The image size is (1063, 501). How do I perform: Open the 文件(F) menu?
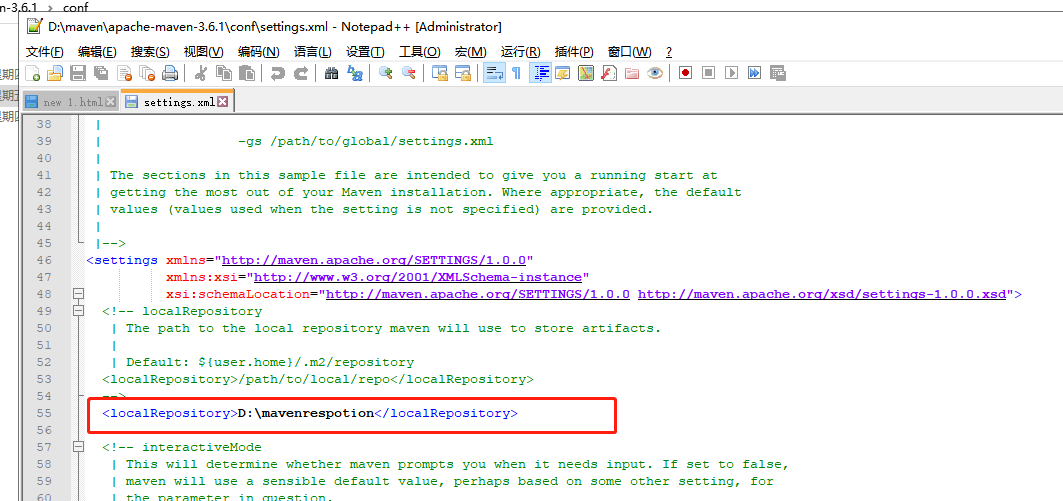coord(45,52)
